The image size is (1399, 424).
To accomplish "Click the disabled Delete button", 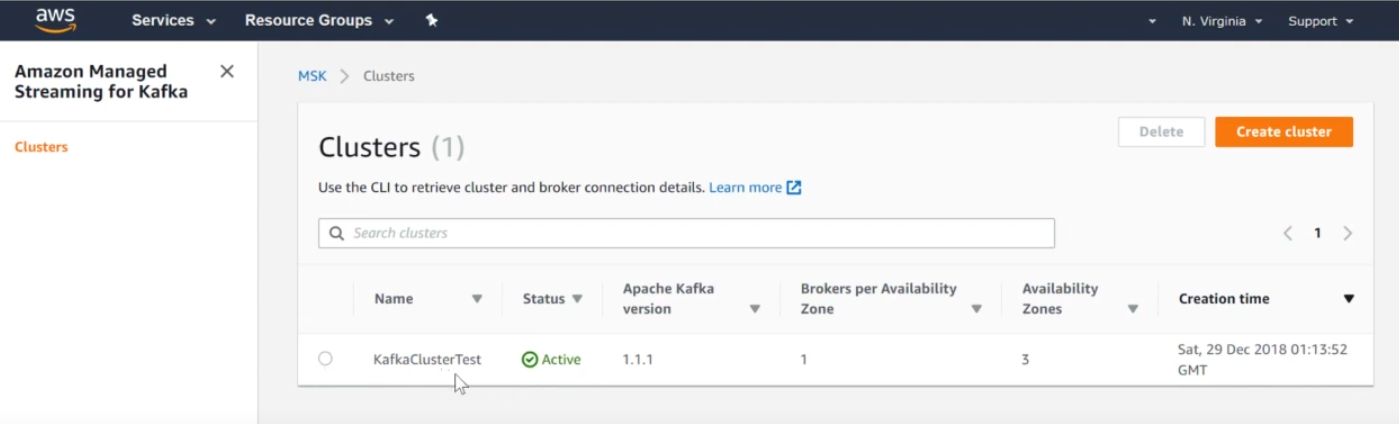I will (1161, 132).
